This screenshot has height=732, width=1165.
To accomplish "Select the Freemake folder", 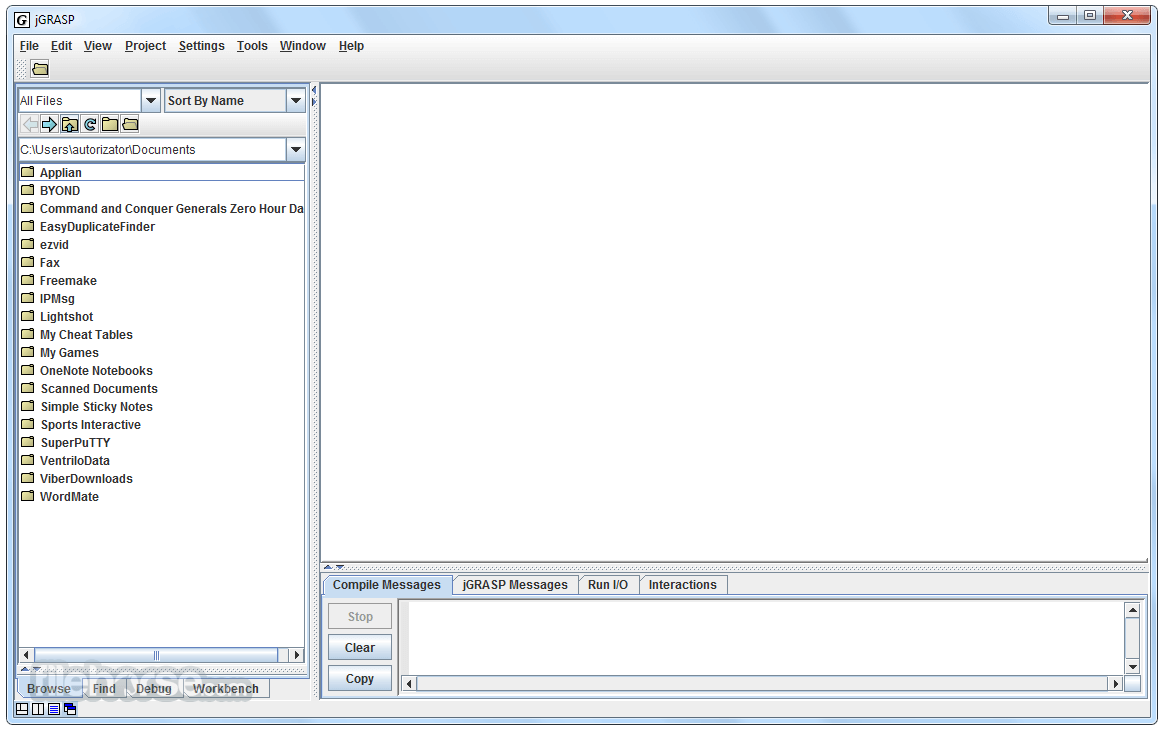I will coord(161,281).
